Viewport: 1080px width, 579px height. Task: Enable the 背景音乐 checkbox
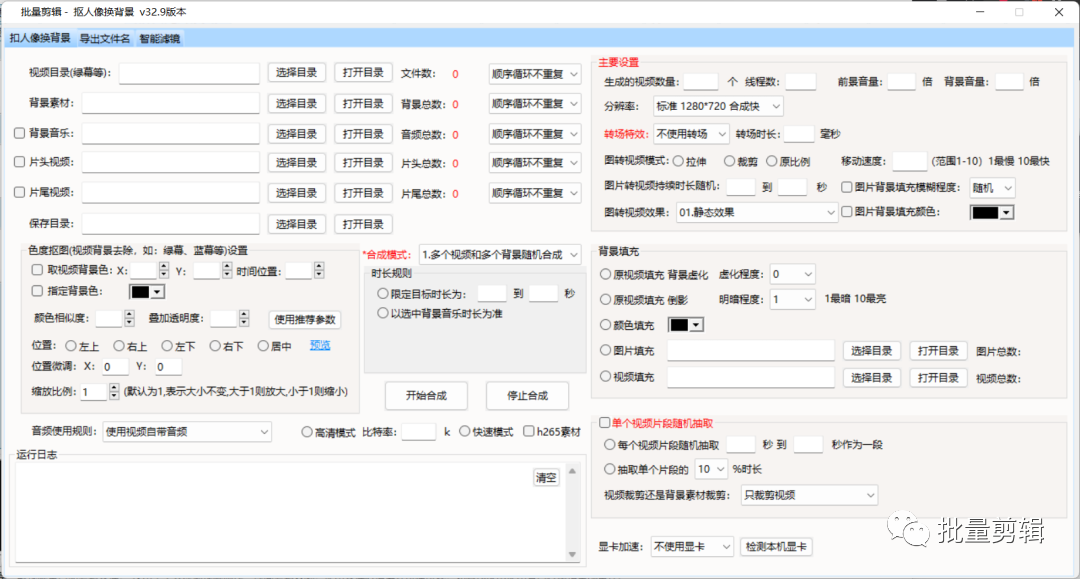coord(19,134)
